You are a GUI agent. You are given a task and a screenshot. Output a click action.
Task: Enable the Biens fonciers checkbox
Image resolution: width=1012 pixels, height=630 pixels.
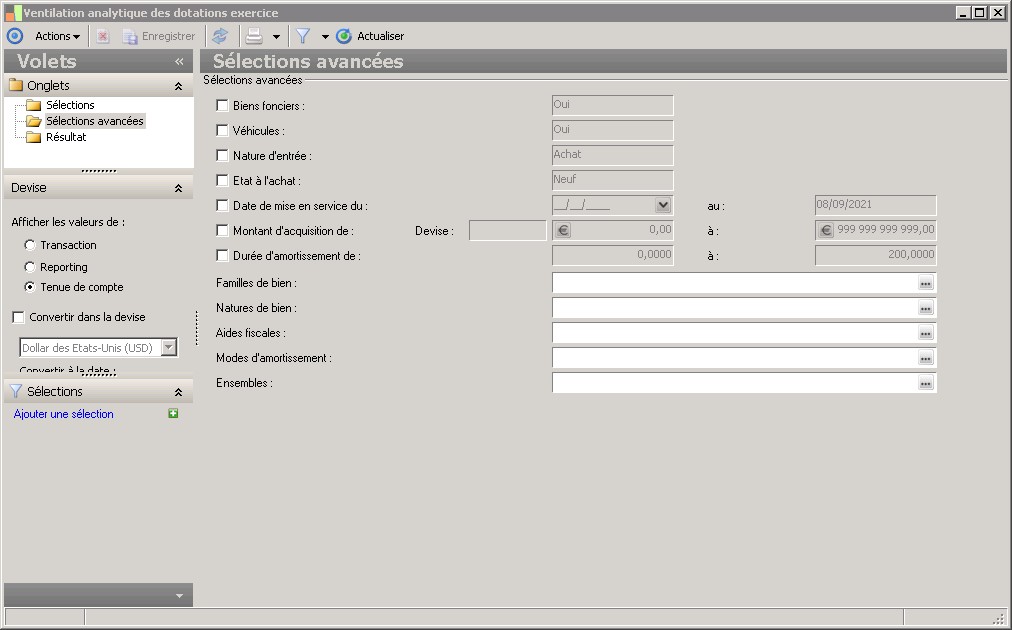pos(222,106)
